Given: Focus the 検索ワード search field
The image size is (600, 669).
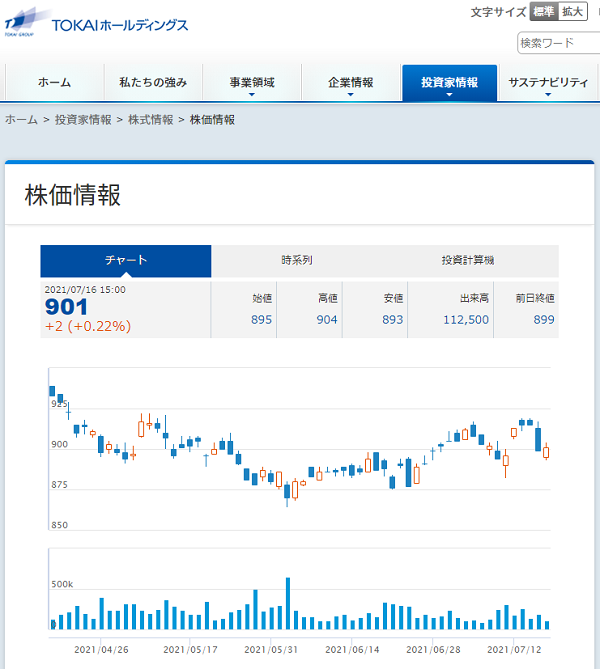Looking at the screenshot, I should click(x=559, y=43).
